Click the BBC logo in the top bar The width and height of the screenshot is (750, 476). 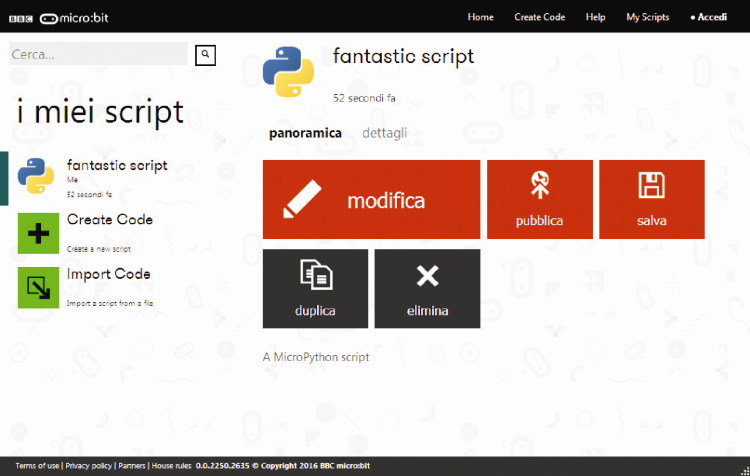click(21, 19)
